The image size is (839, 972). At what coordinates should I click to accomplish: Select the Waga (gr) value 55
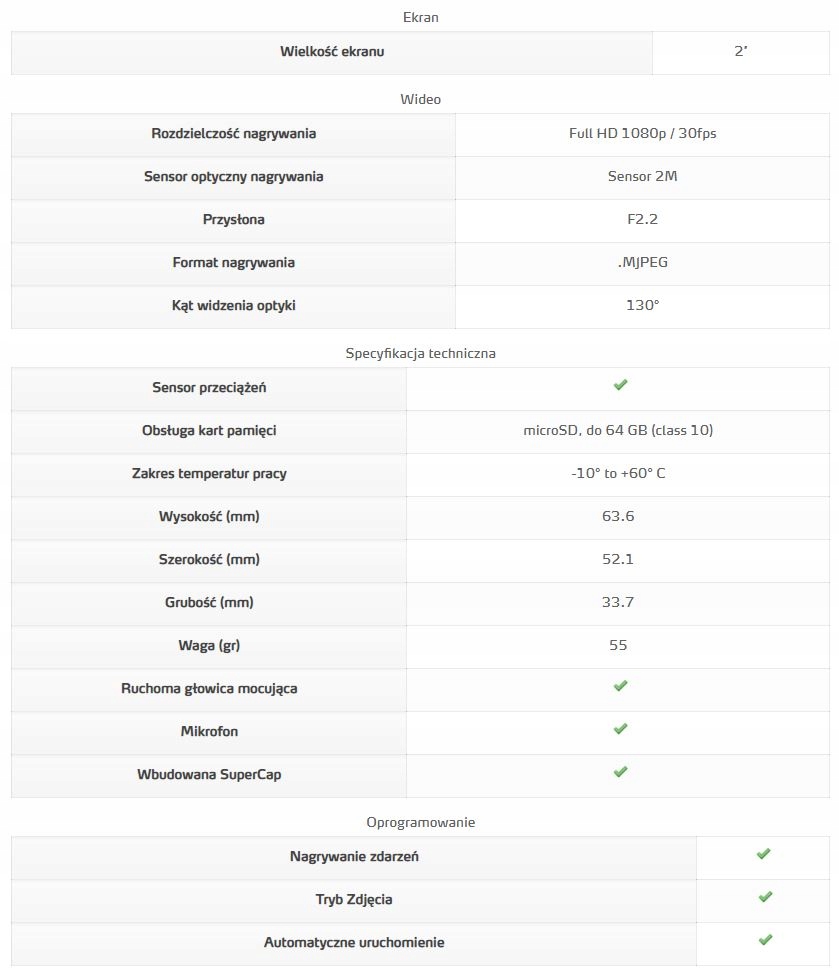point(618,646)
